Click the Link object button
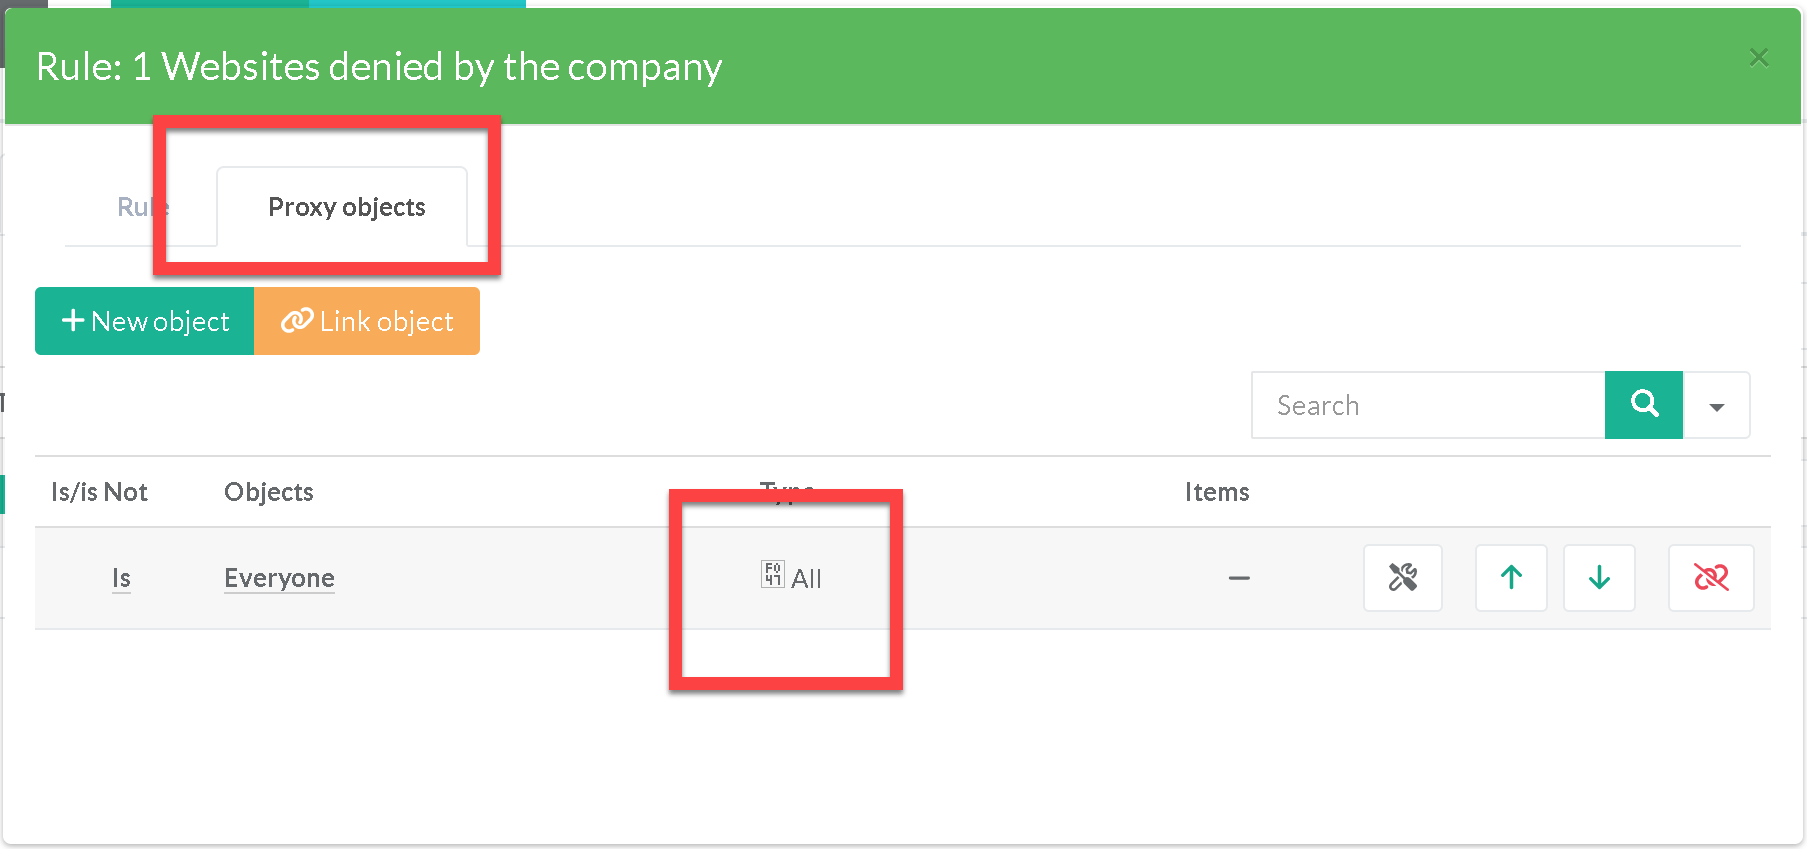This screenshot has width=1807, height=849. pos(367,321)
